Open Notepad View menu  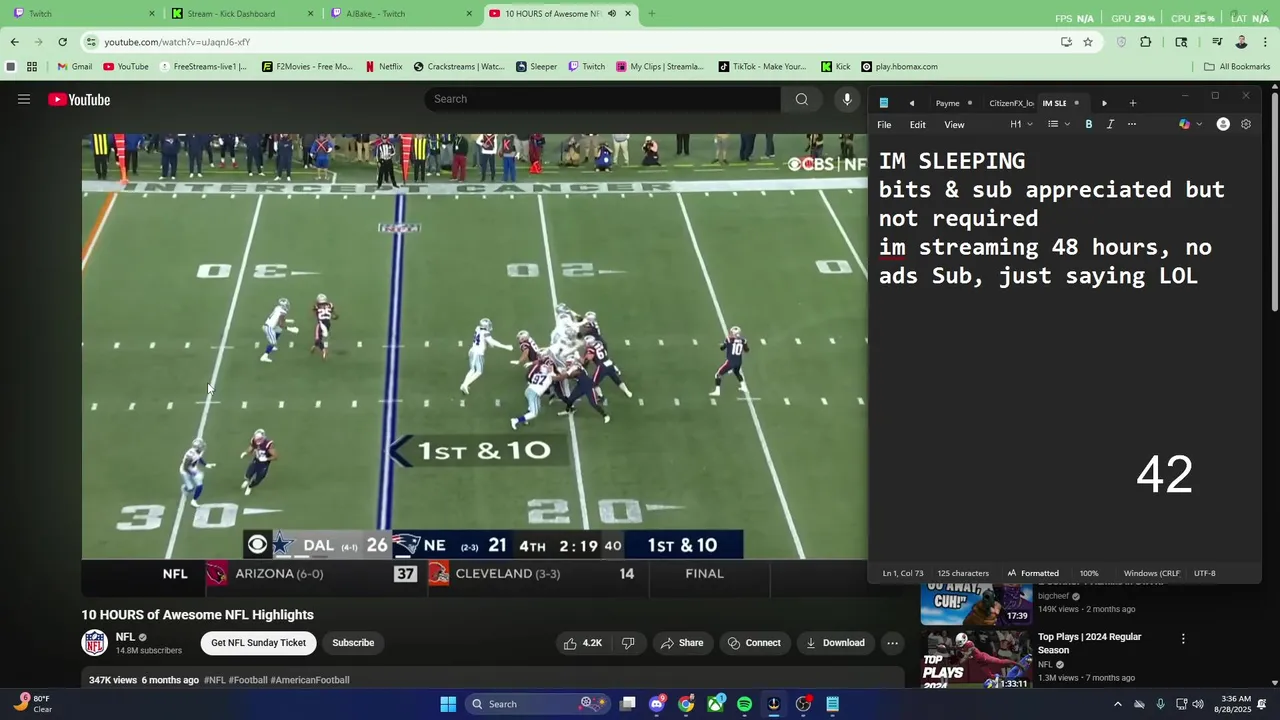tap(954, 124)
